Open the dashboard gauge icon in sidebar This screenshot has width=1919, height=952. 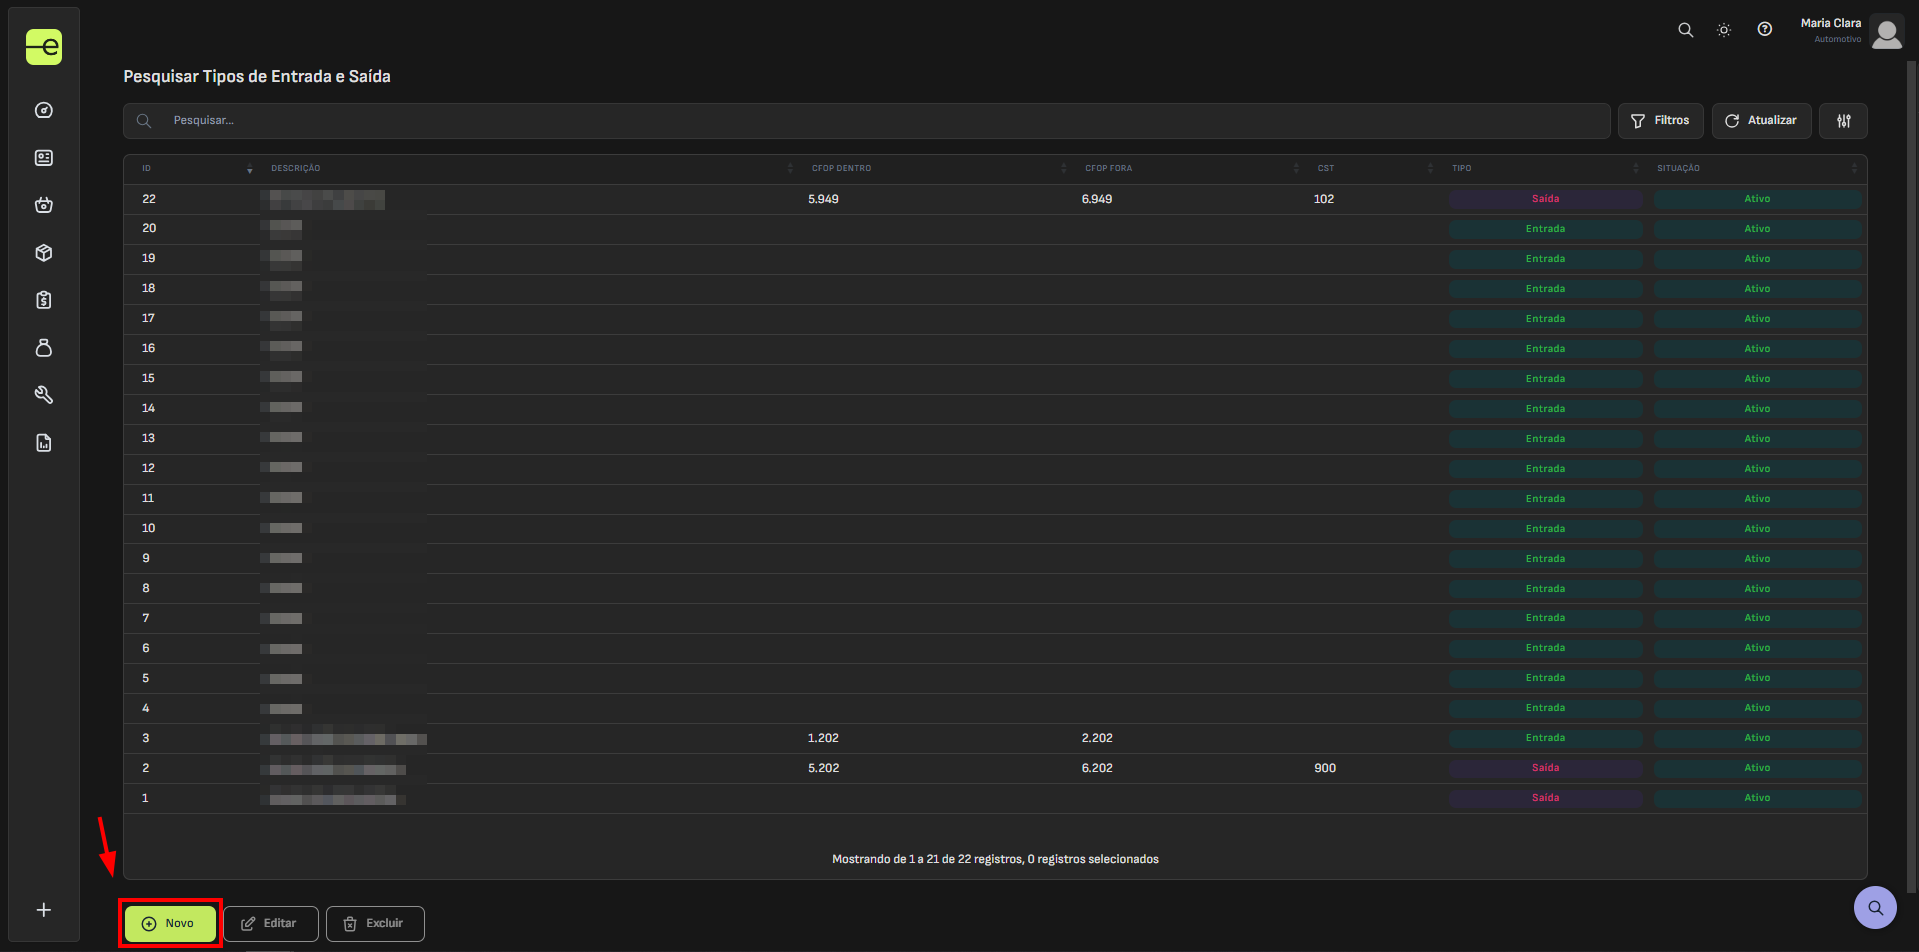click(44, 110)
